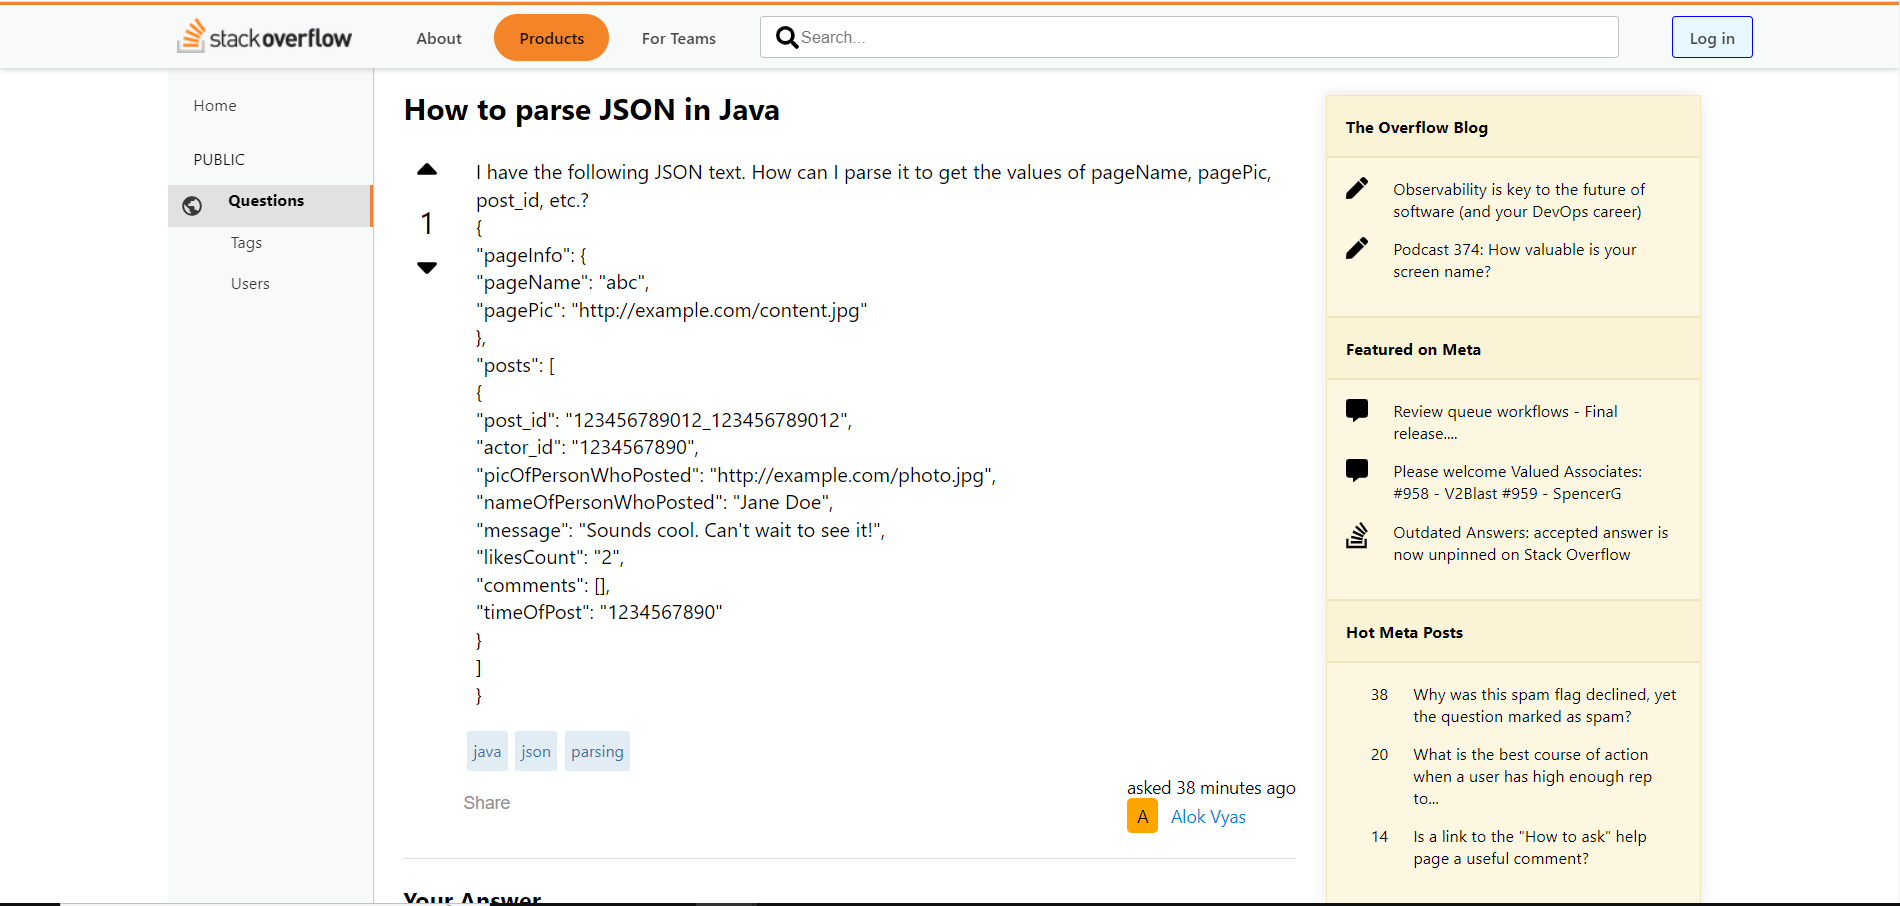Click the java tag
The width and height of the screenshot is (1900, 906).
click(x=487, y=751)
